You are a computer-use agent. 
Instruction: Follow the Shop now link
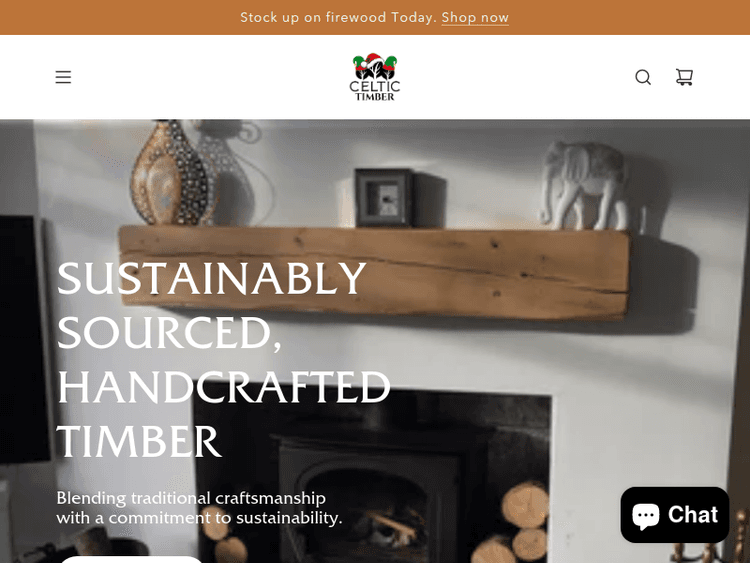[475, 18]
